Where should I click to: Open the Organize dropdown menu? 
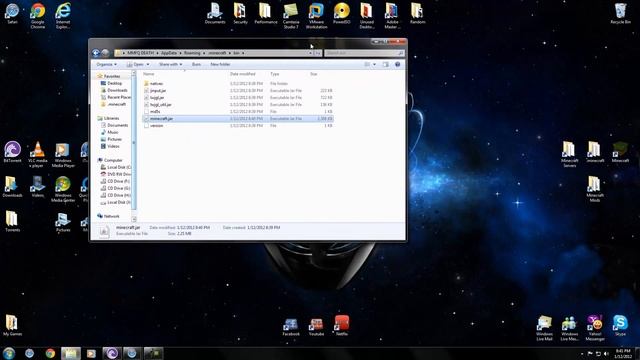(x=106, y=64)
